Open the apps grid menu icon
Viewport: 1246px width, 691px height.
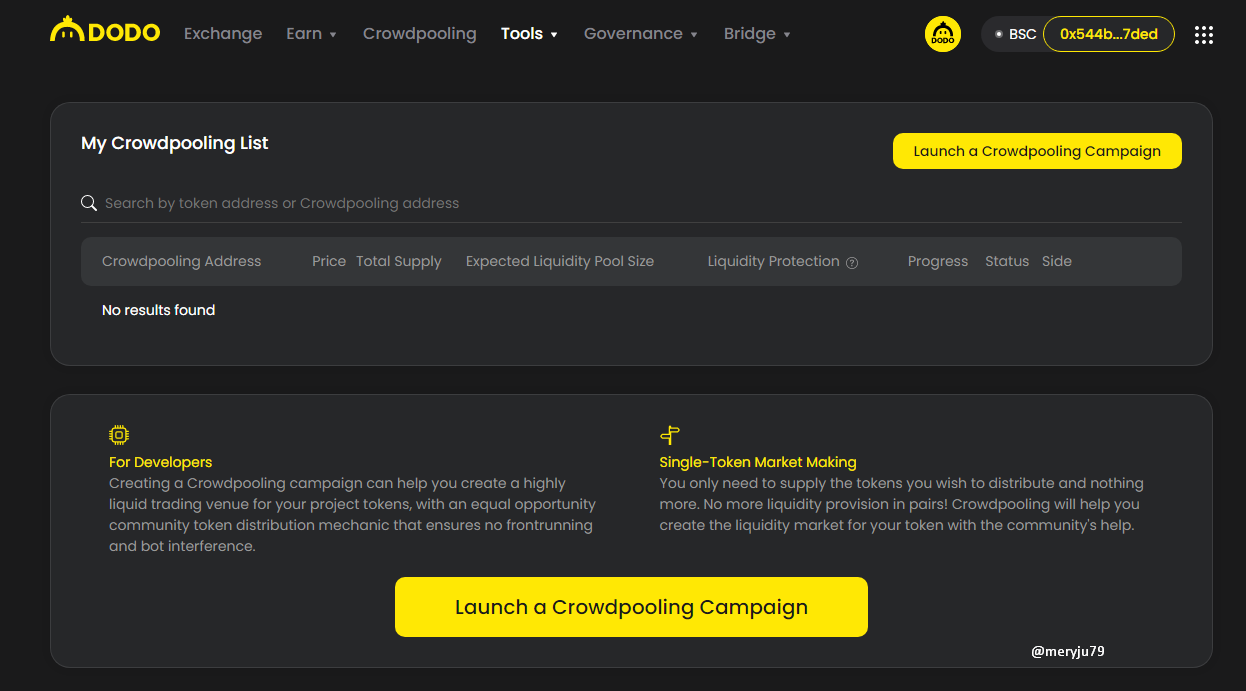coord(1204,35)
